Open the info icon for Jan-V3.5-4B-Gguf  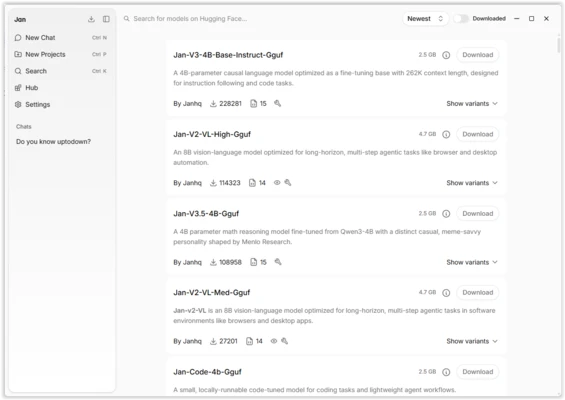pyautogui.click(x=446, y=214)
